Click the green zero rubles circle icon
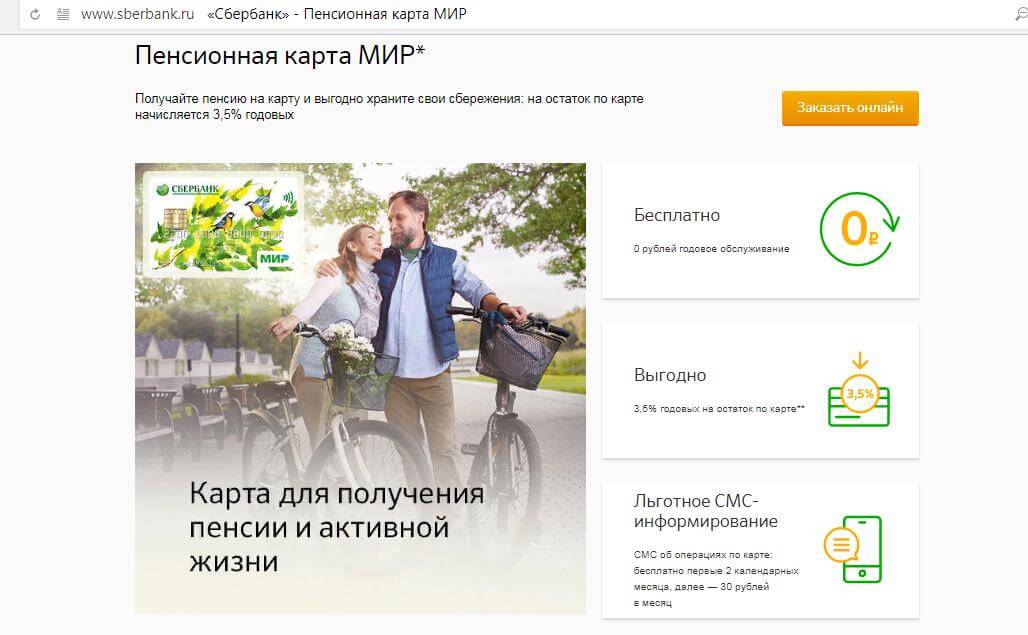 pyautogui.click(x=858, y=230)
